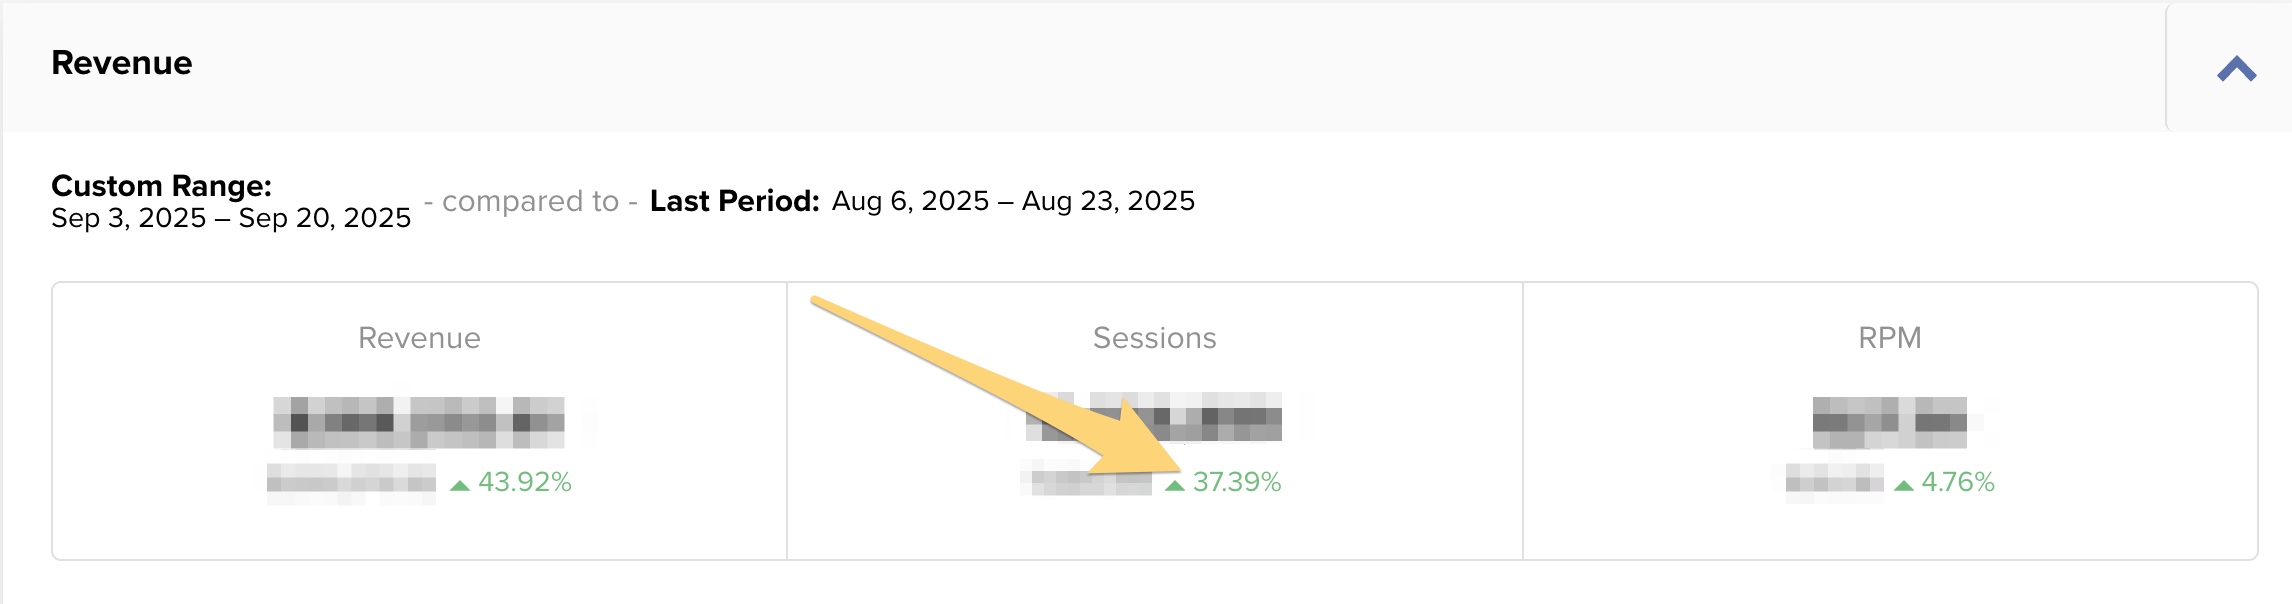Click the green up arrow beside 4.76%
The width and height of the screenshot is (2292, 604).
coord(1904,485)
